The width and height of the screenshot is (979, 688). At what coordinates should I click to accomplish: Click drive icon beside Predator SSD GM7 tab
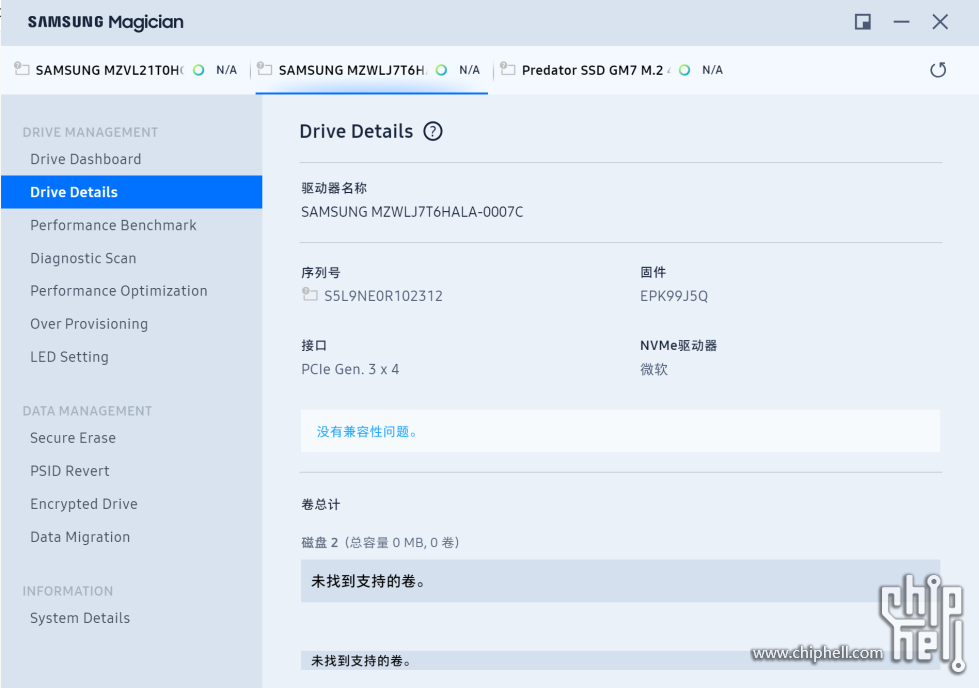(x=508, y=68)
